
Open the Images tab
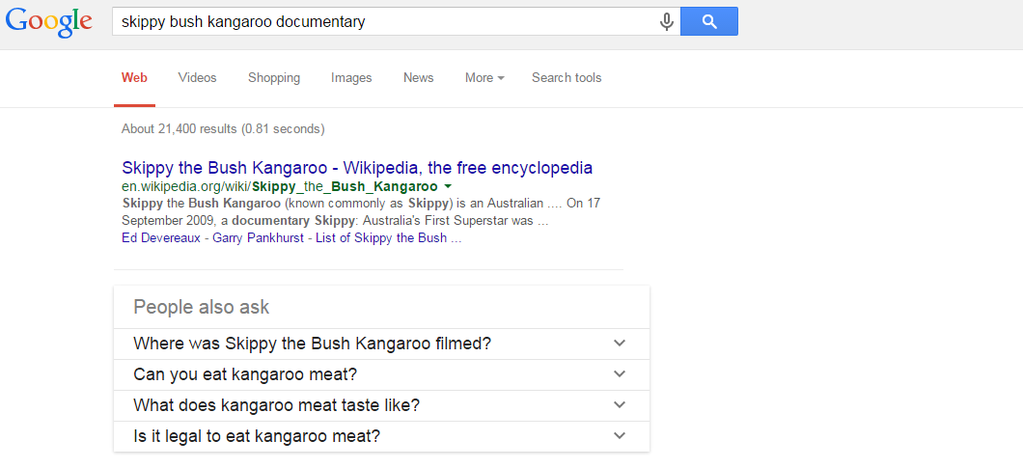[351, 78]
